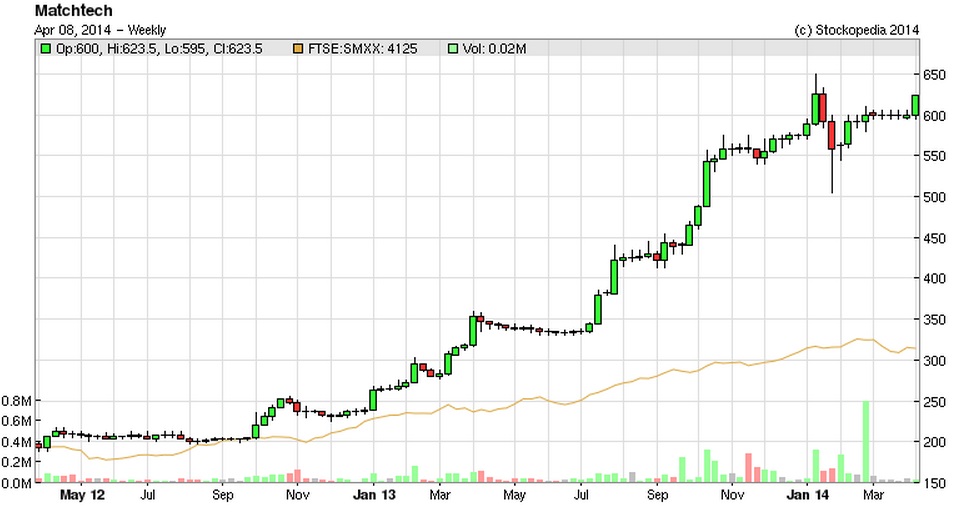This screenshot has width=962, height=520.
Task: Click the 'Op:600, Hi:623.5, Lo:595, Cl:623.5' legend text
Action: tap(159, 48)
